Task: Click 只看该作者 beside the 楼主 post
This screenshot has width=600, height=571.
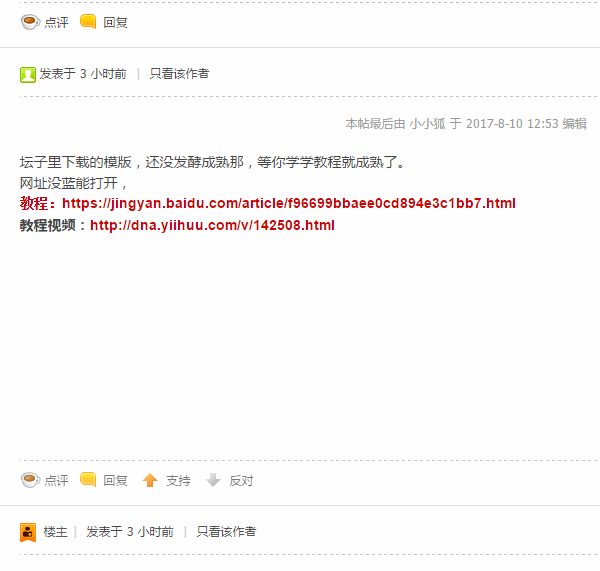Action: pyautogui.click(x=226, y=532)
